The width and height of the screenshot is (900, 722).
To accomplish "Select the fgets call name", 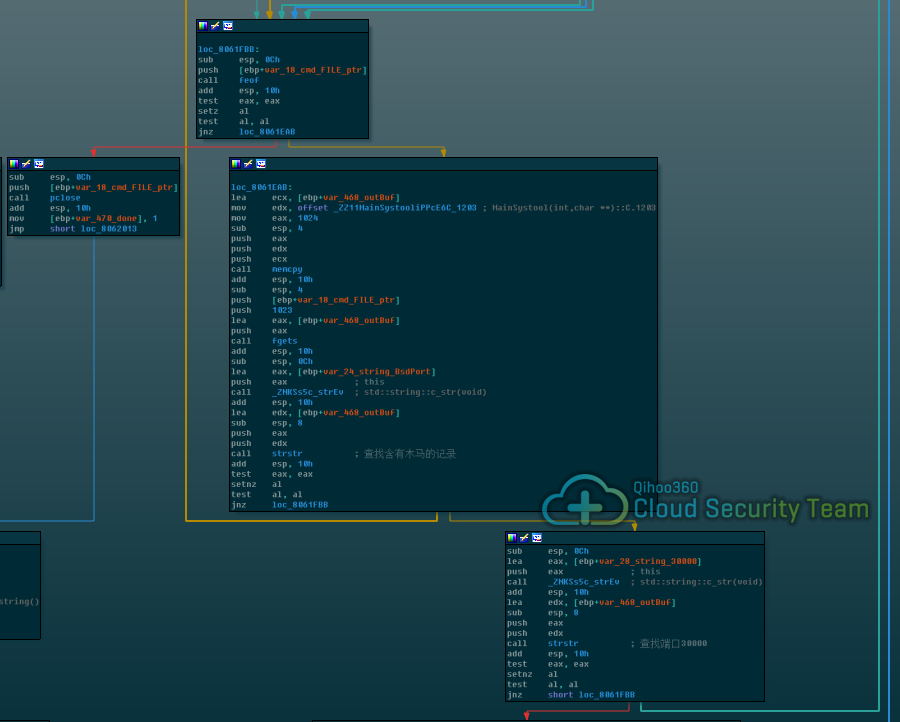I will point(284,341).
